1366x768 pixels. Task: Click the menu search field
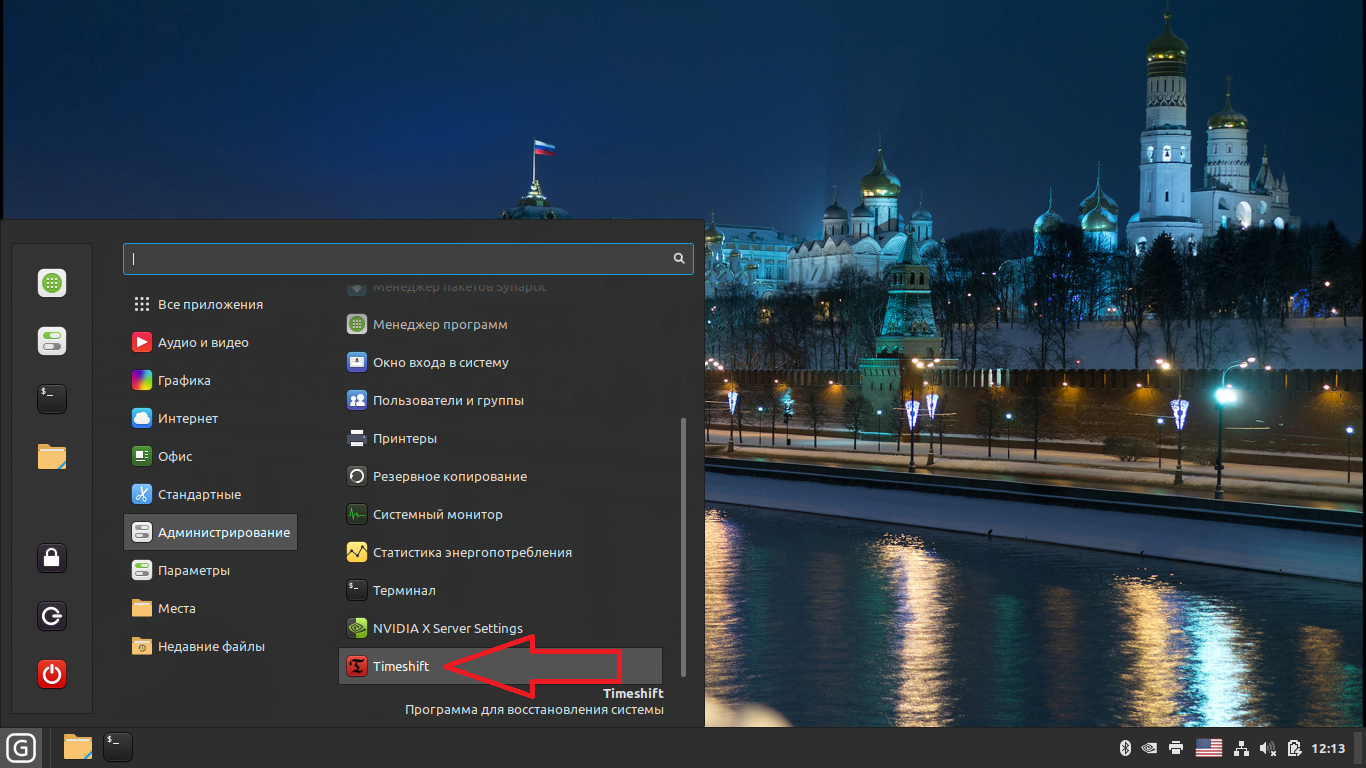click(x=400, y=258)
